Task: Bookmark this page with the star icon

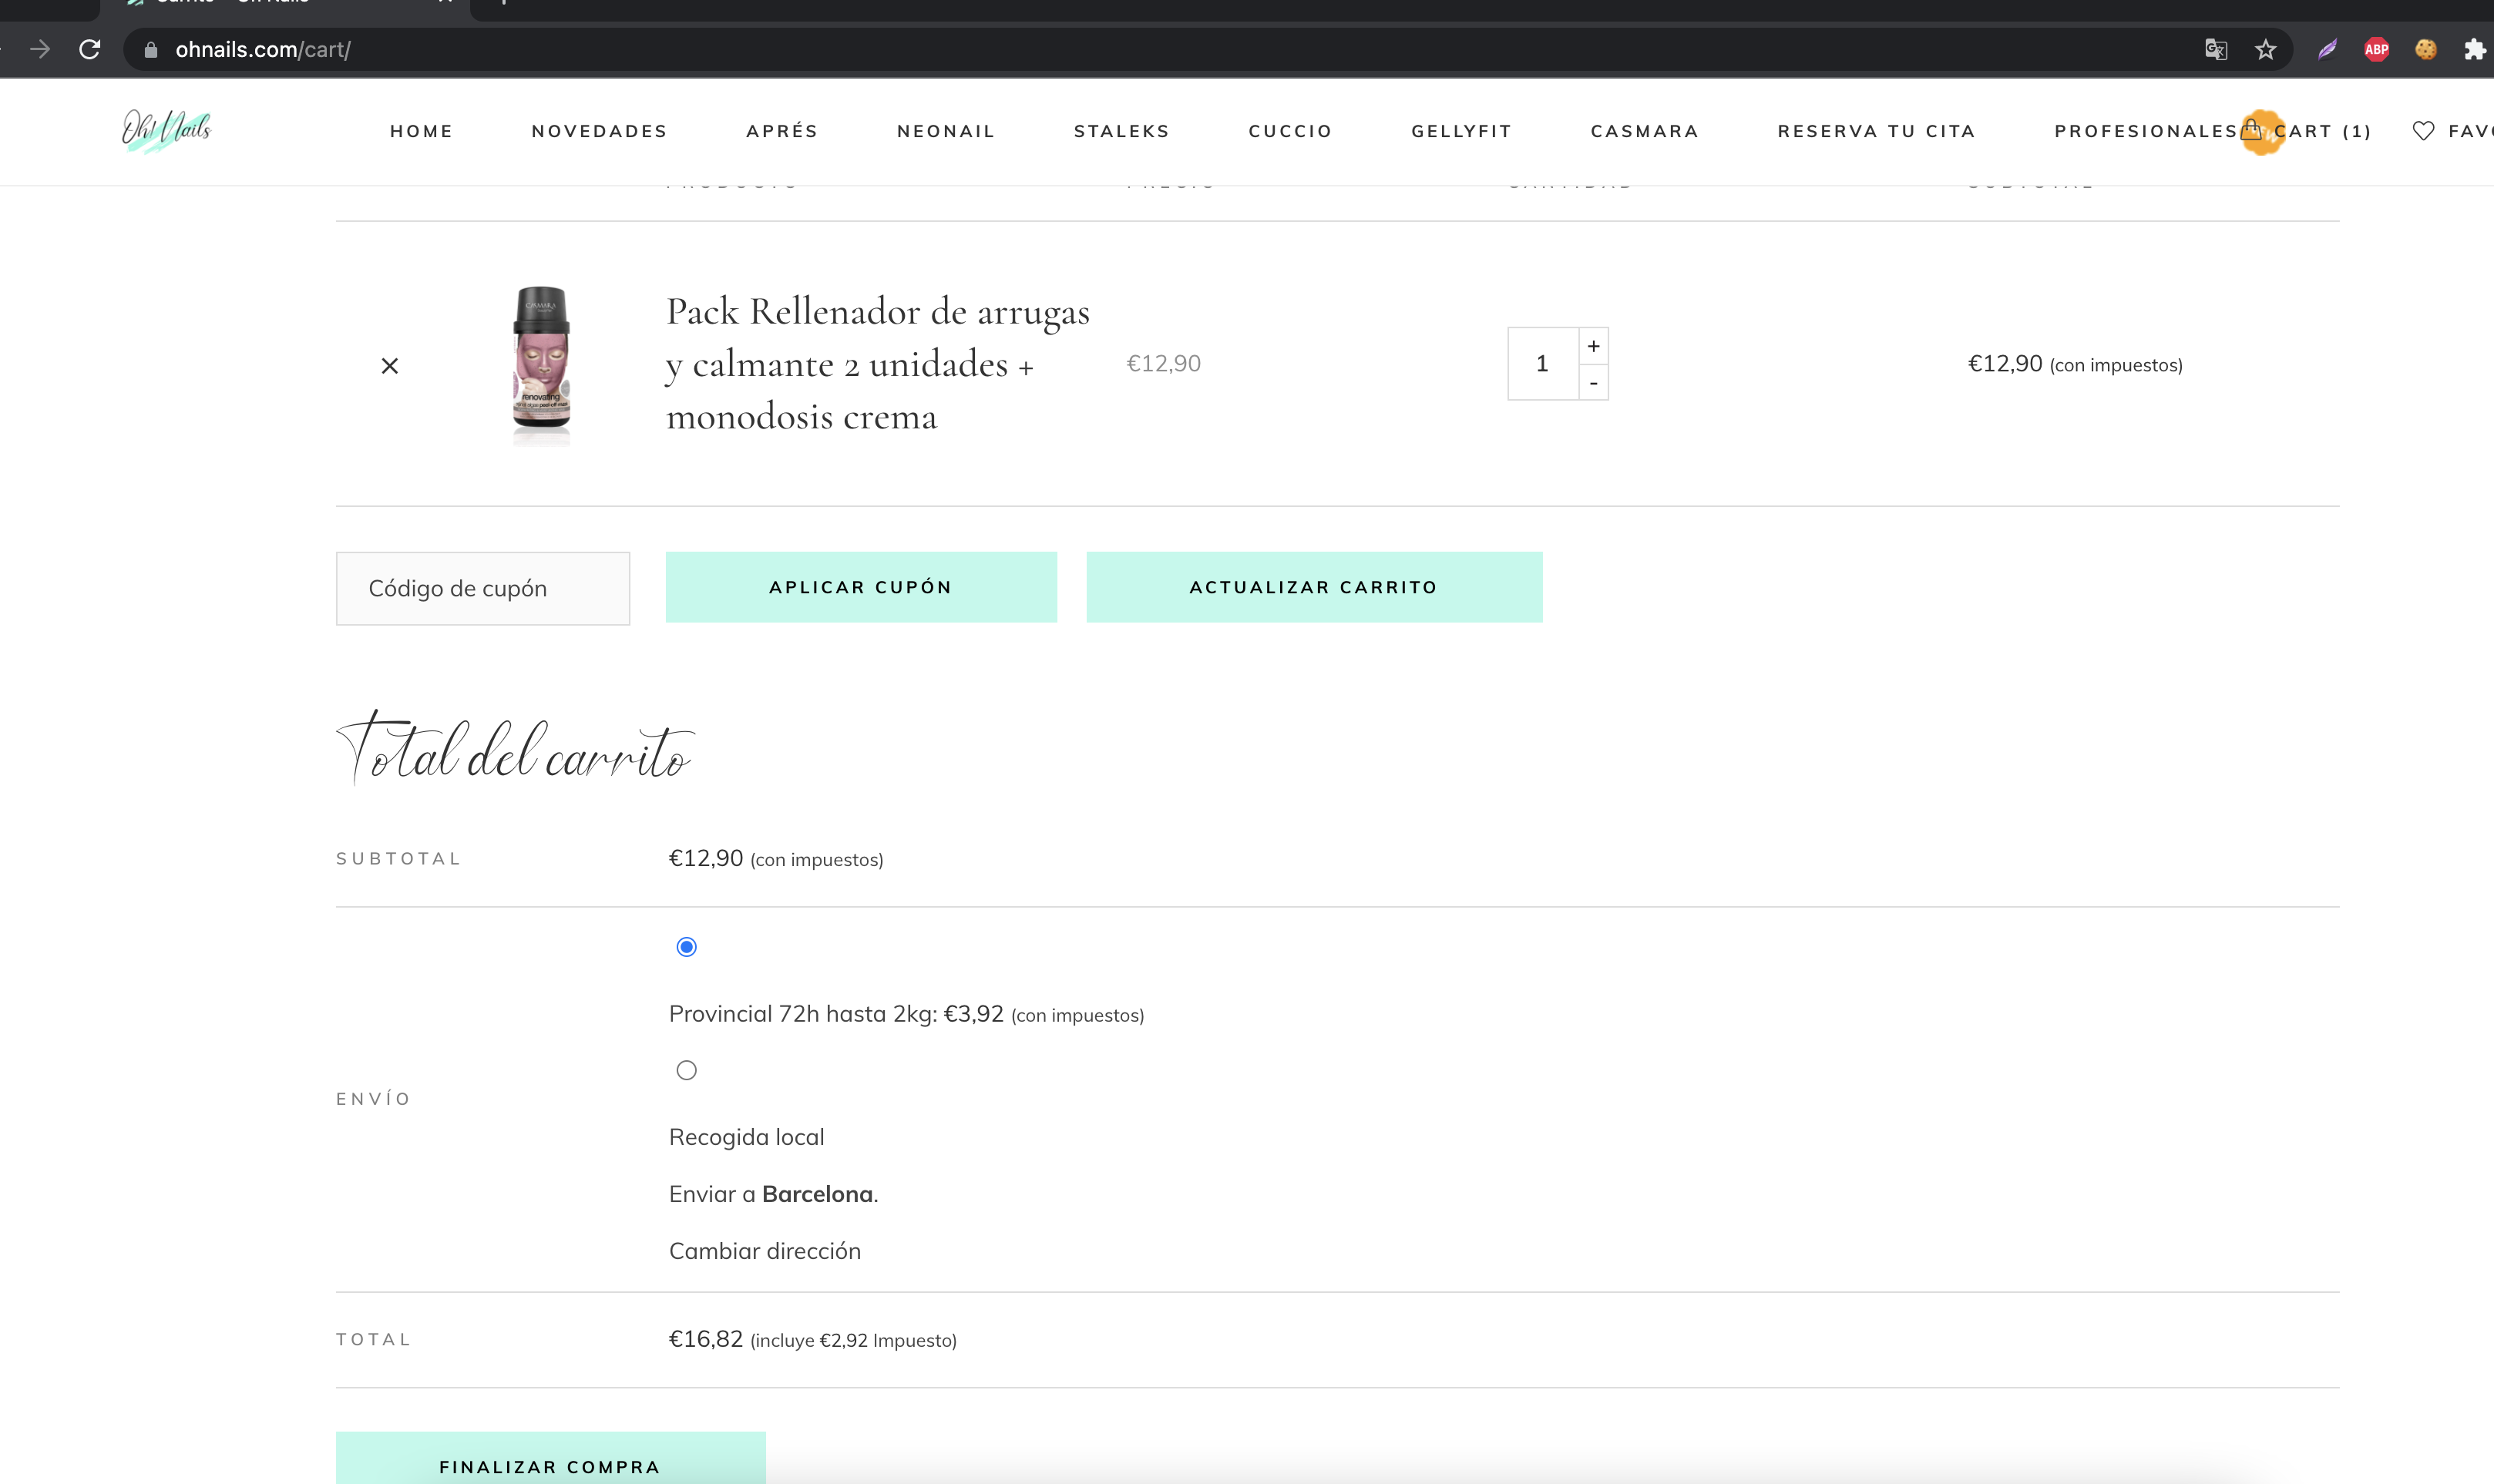Action: coord(2266,49)
